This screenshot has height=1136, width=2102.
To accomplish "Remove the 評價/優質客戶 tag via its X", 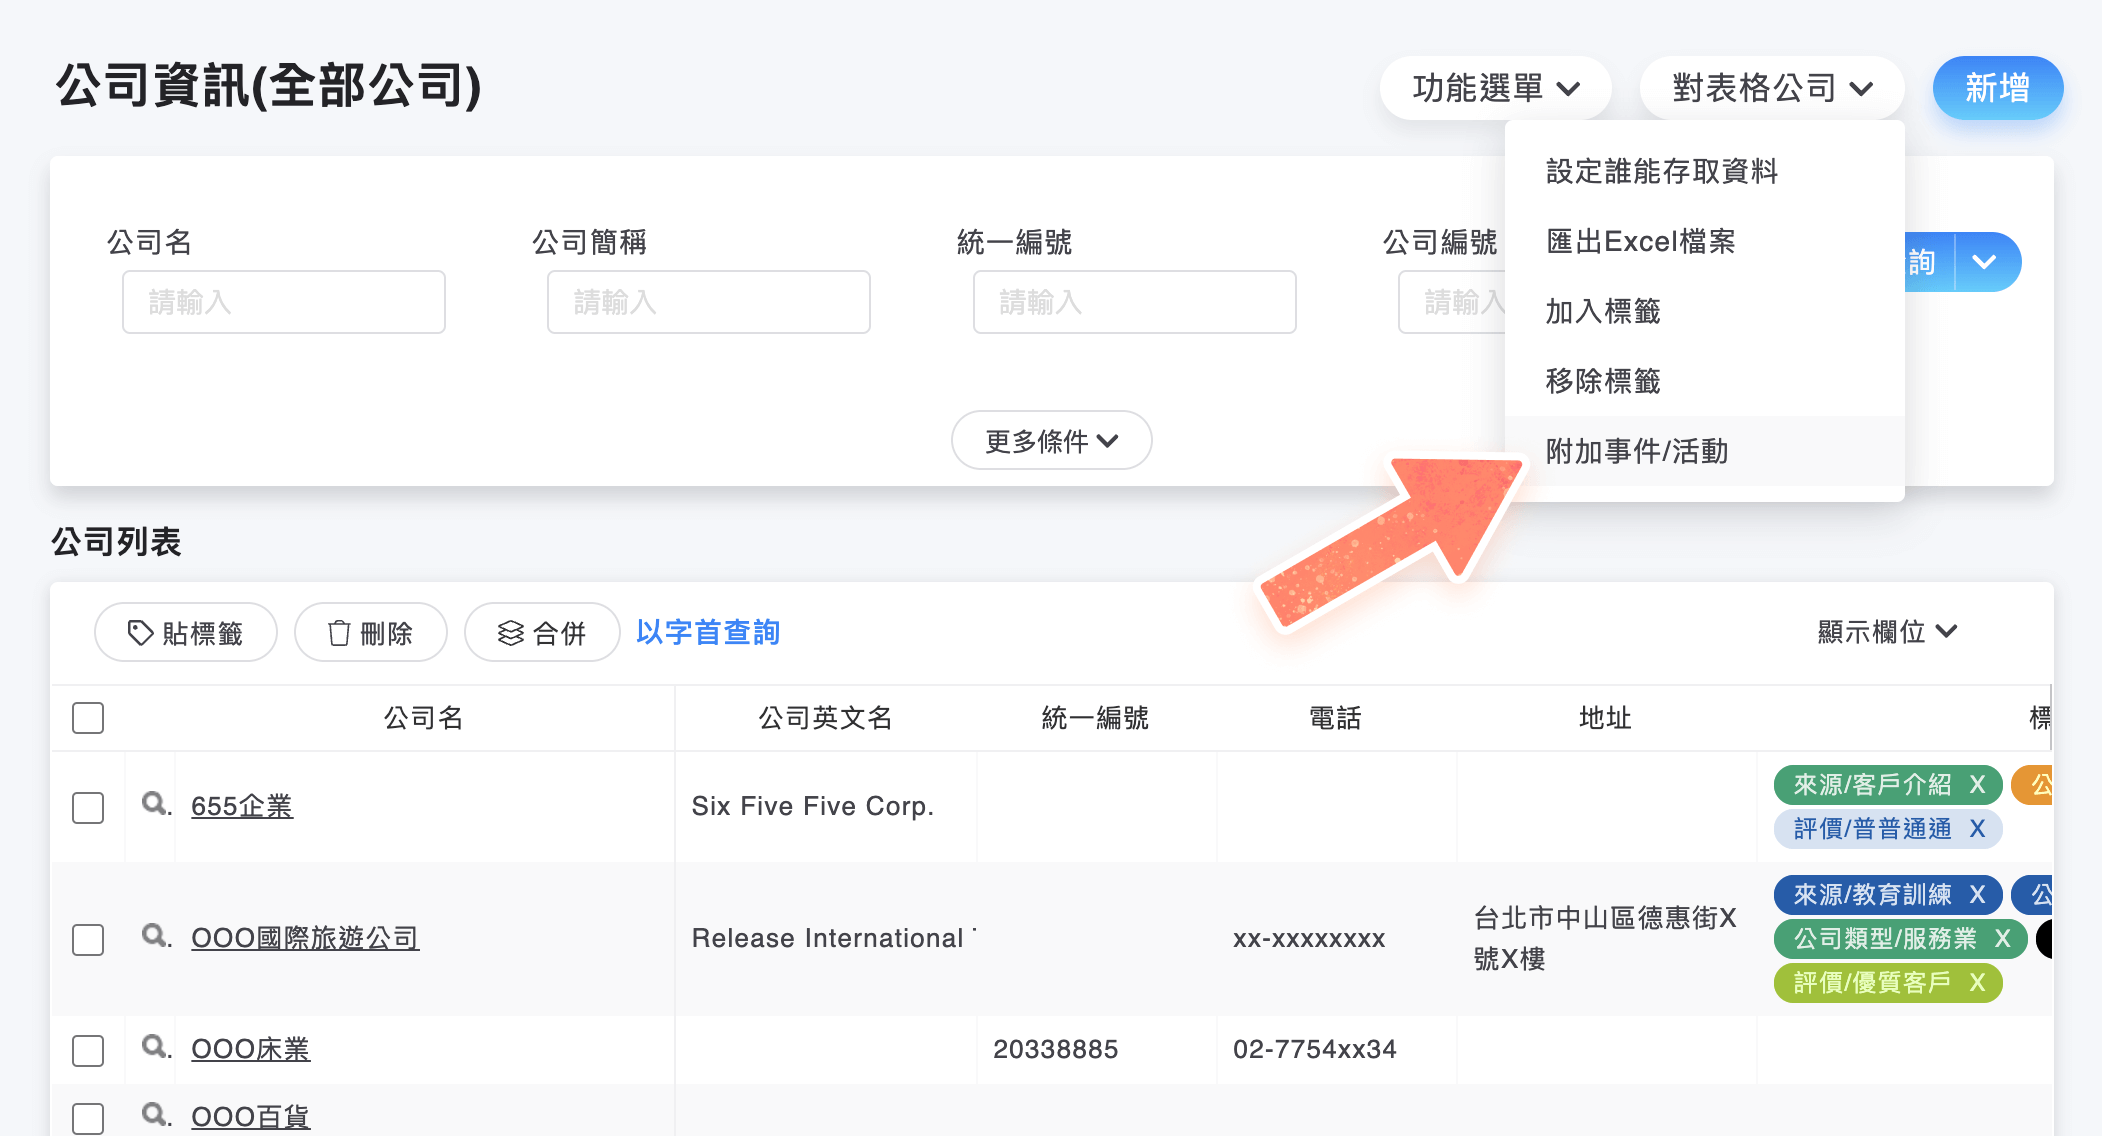I will click(x=1976, y=983).
